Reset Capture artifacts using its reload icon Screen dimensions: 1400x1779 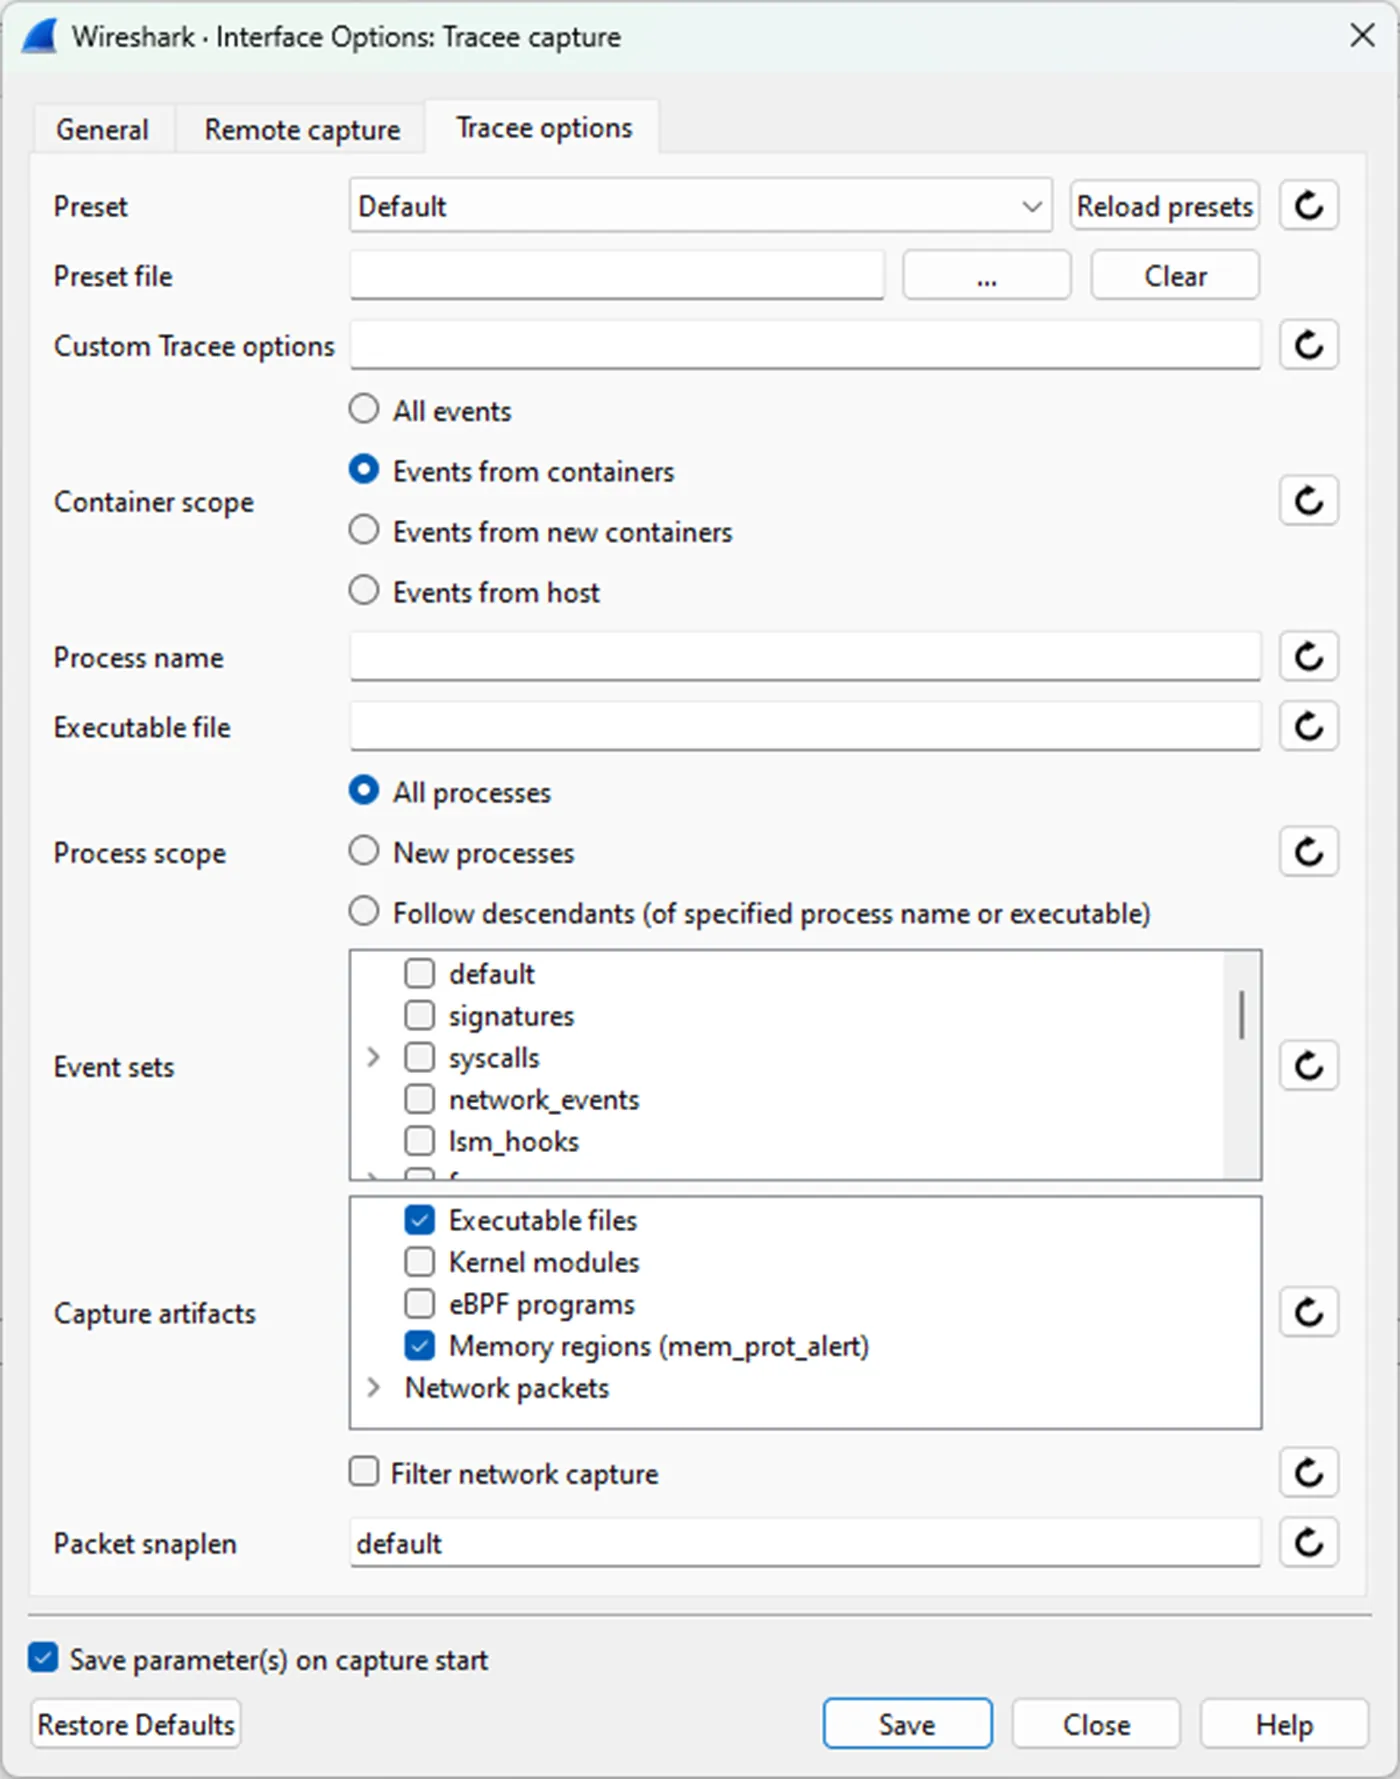[x=1309, y=1312]
